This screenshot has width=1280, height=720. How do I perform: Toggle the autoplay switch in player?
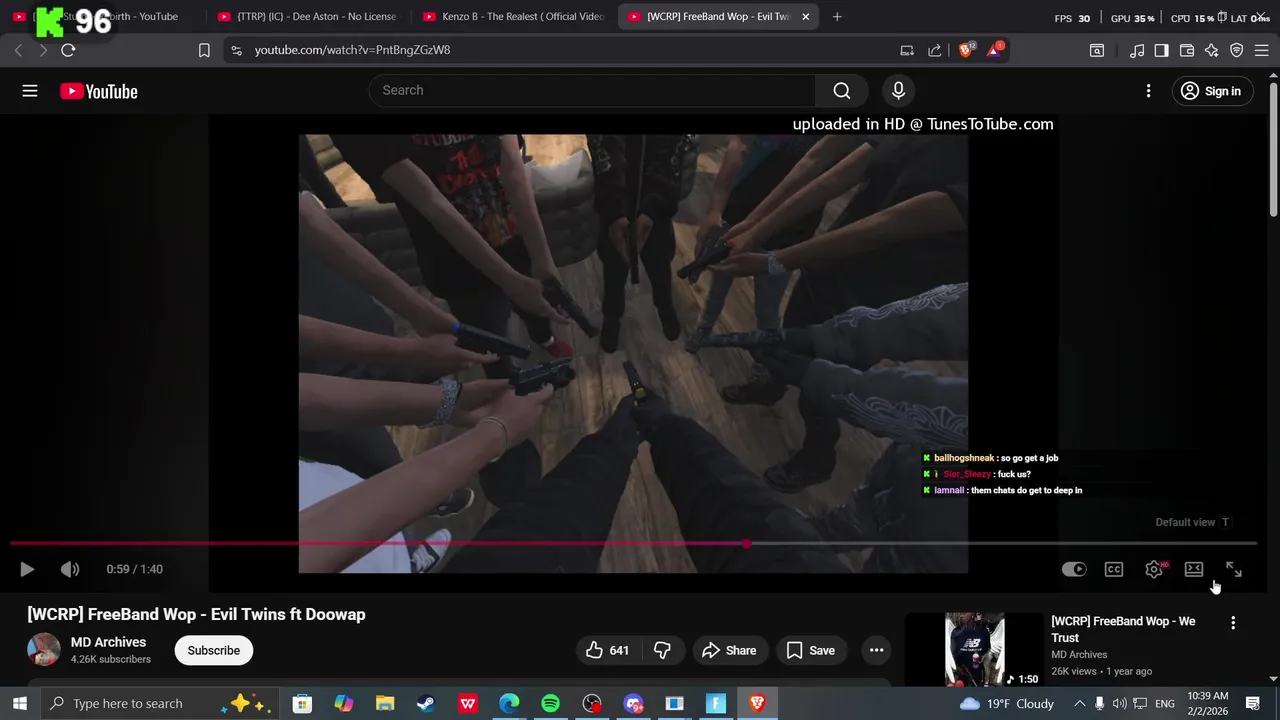click(1074, 569)
